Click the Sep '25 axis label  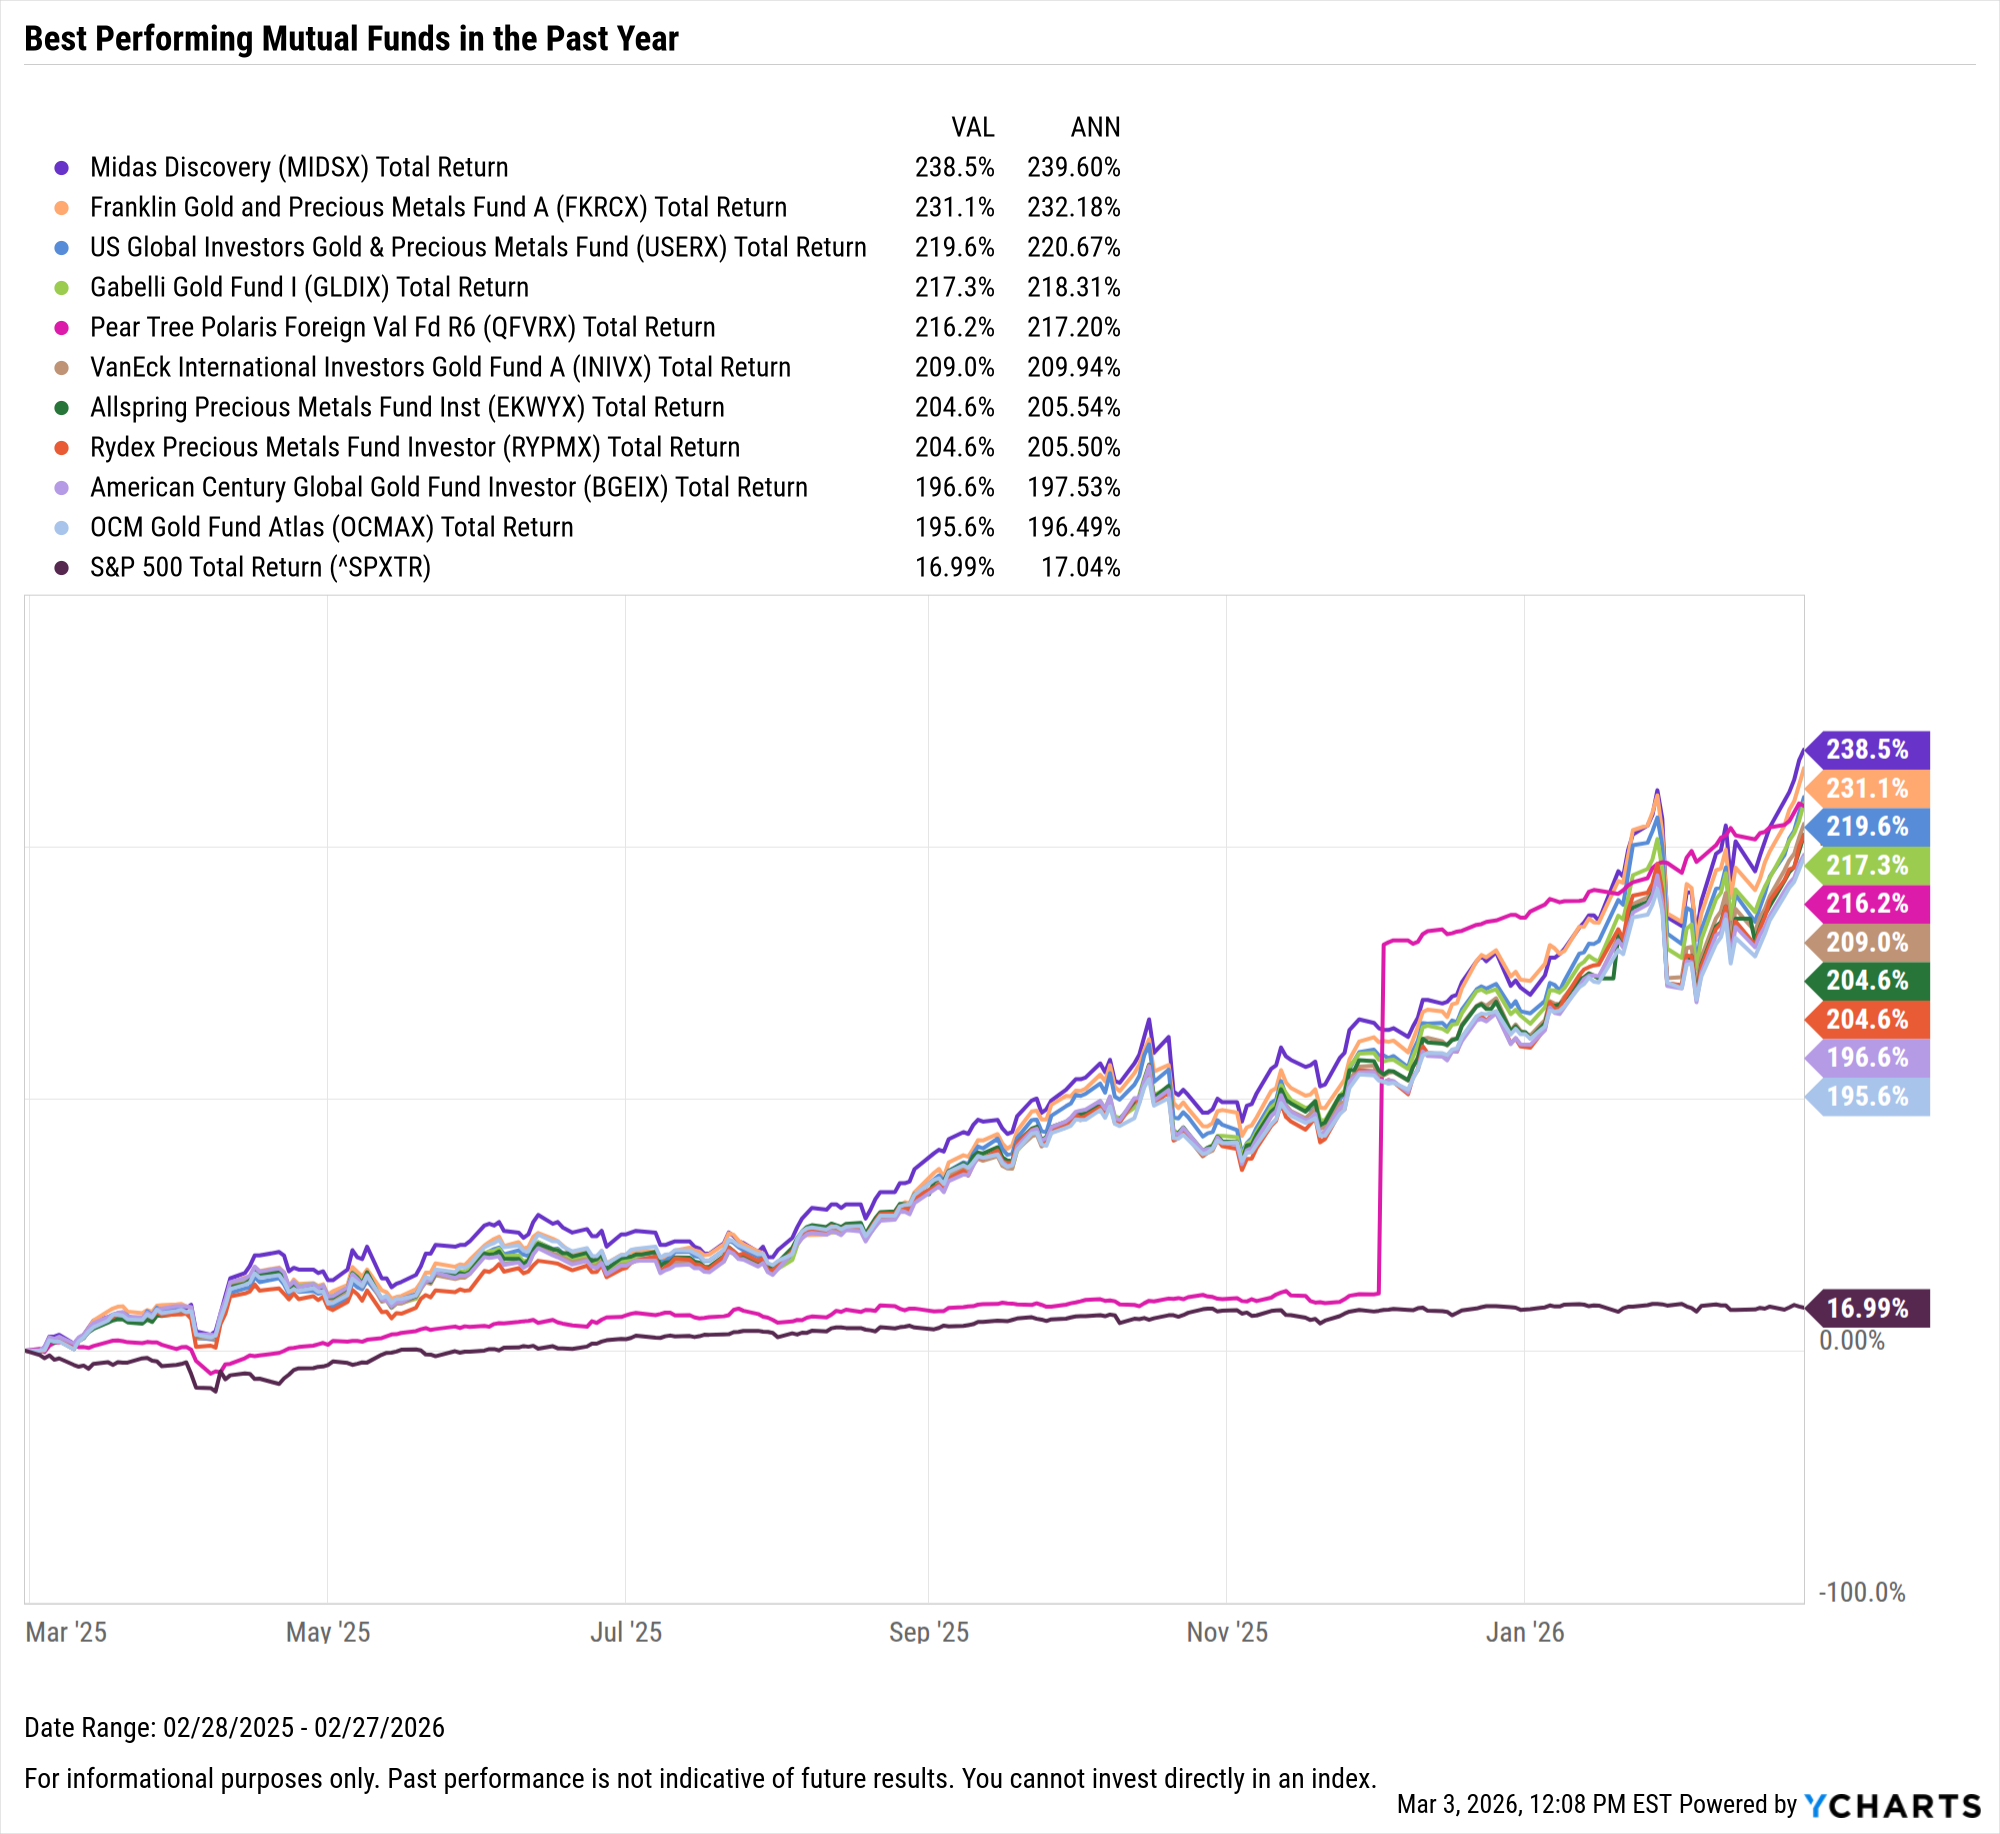click(929, 1632)
